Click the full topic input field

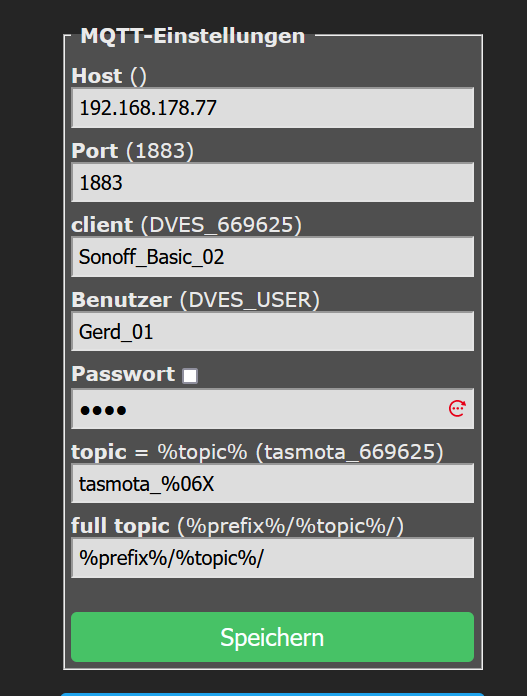tap(272, 558)
